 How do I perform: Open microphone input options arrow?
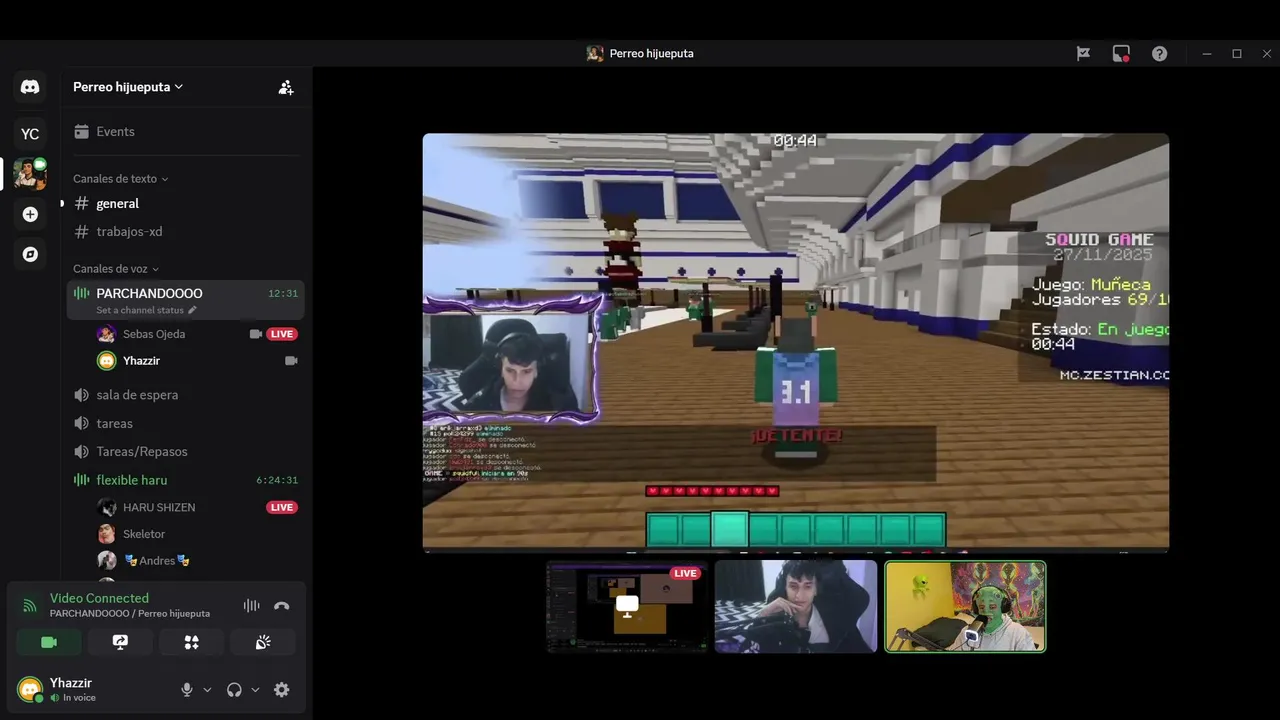pyautogui.click(x=207, y=690)
